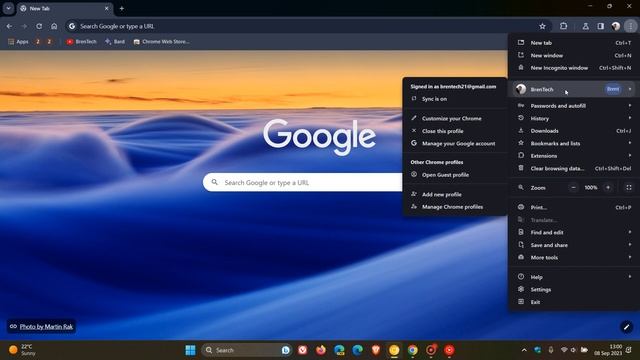Expand the BrenTech profile submenu arrow
Image resolution: width=640 pixels, height=360 pixels.
[x=630, y=89]
